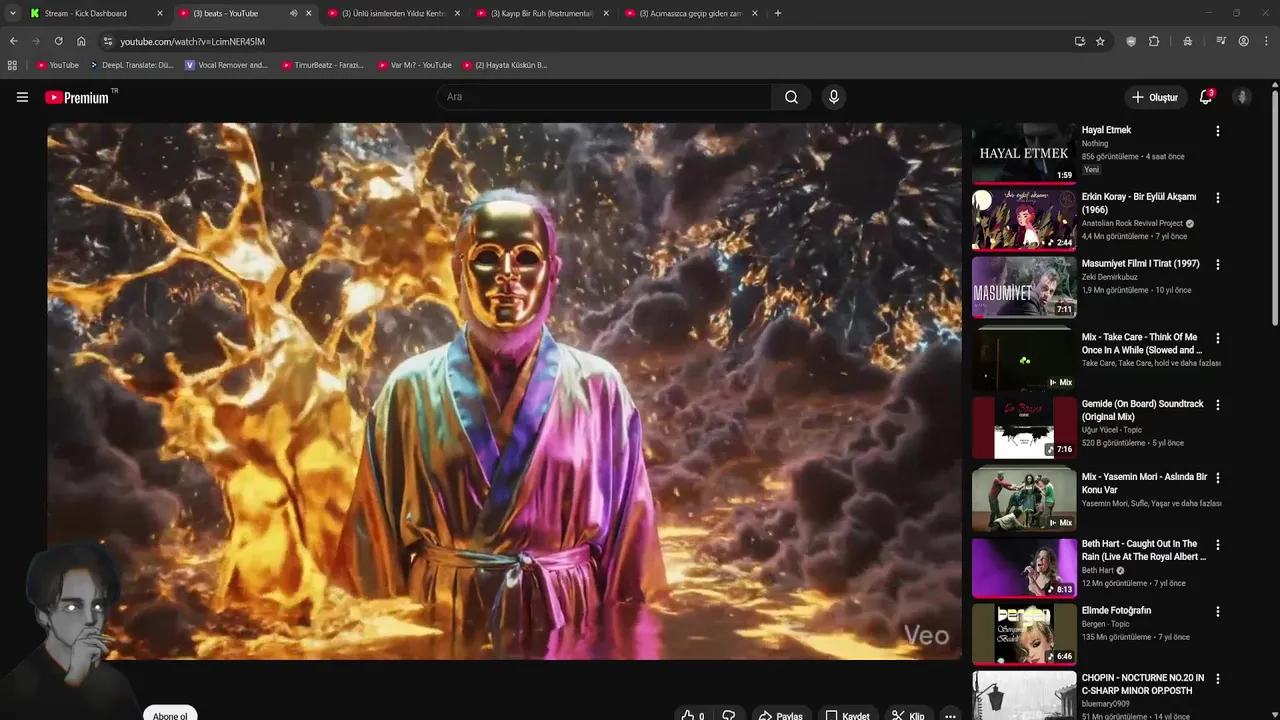Click Zeki Demirkubuz channel name
Image resolution: width=1280 pixels, height=720 pixels.
1110,277
